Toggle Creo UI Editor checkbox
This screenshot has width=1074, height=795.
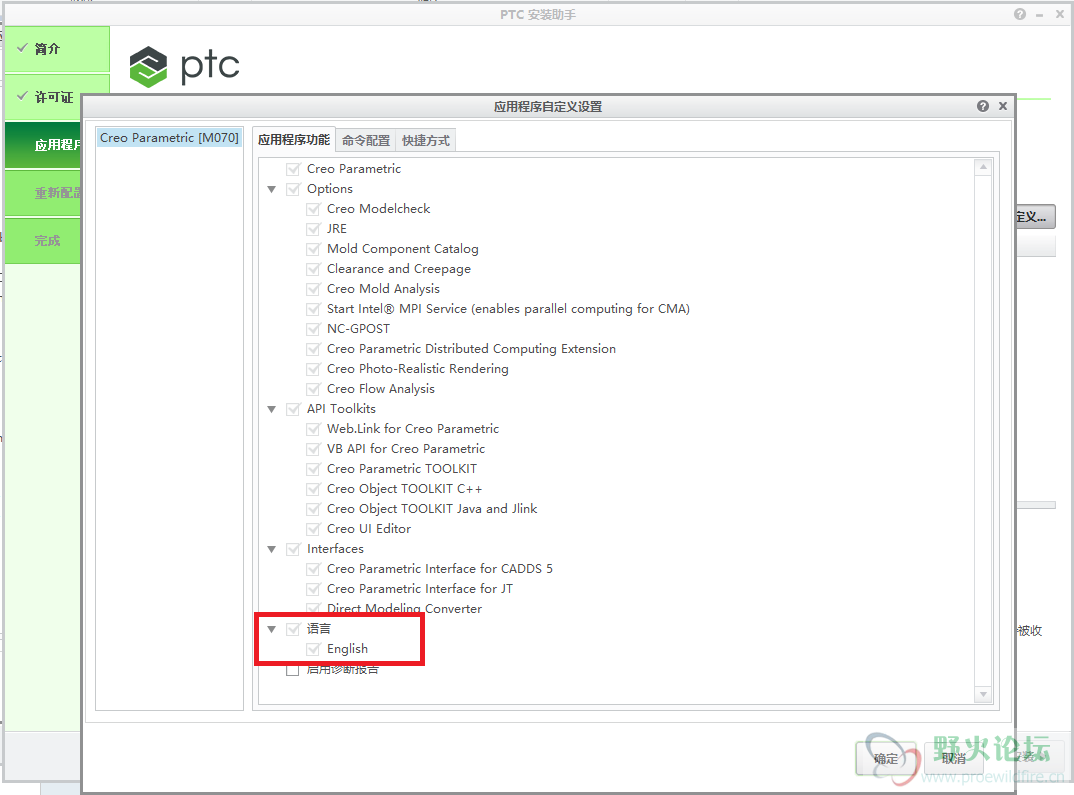(313, 529)
